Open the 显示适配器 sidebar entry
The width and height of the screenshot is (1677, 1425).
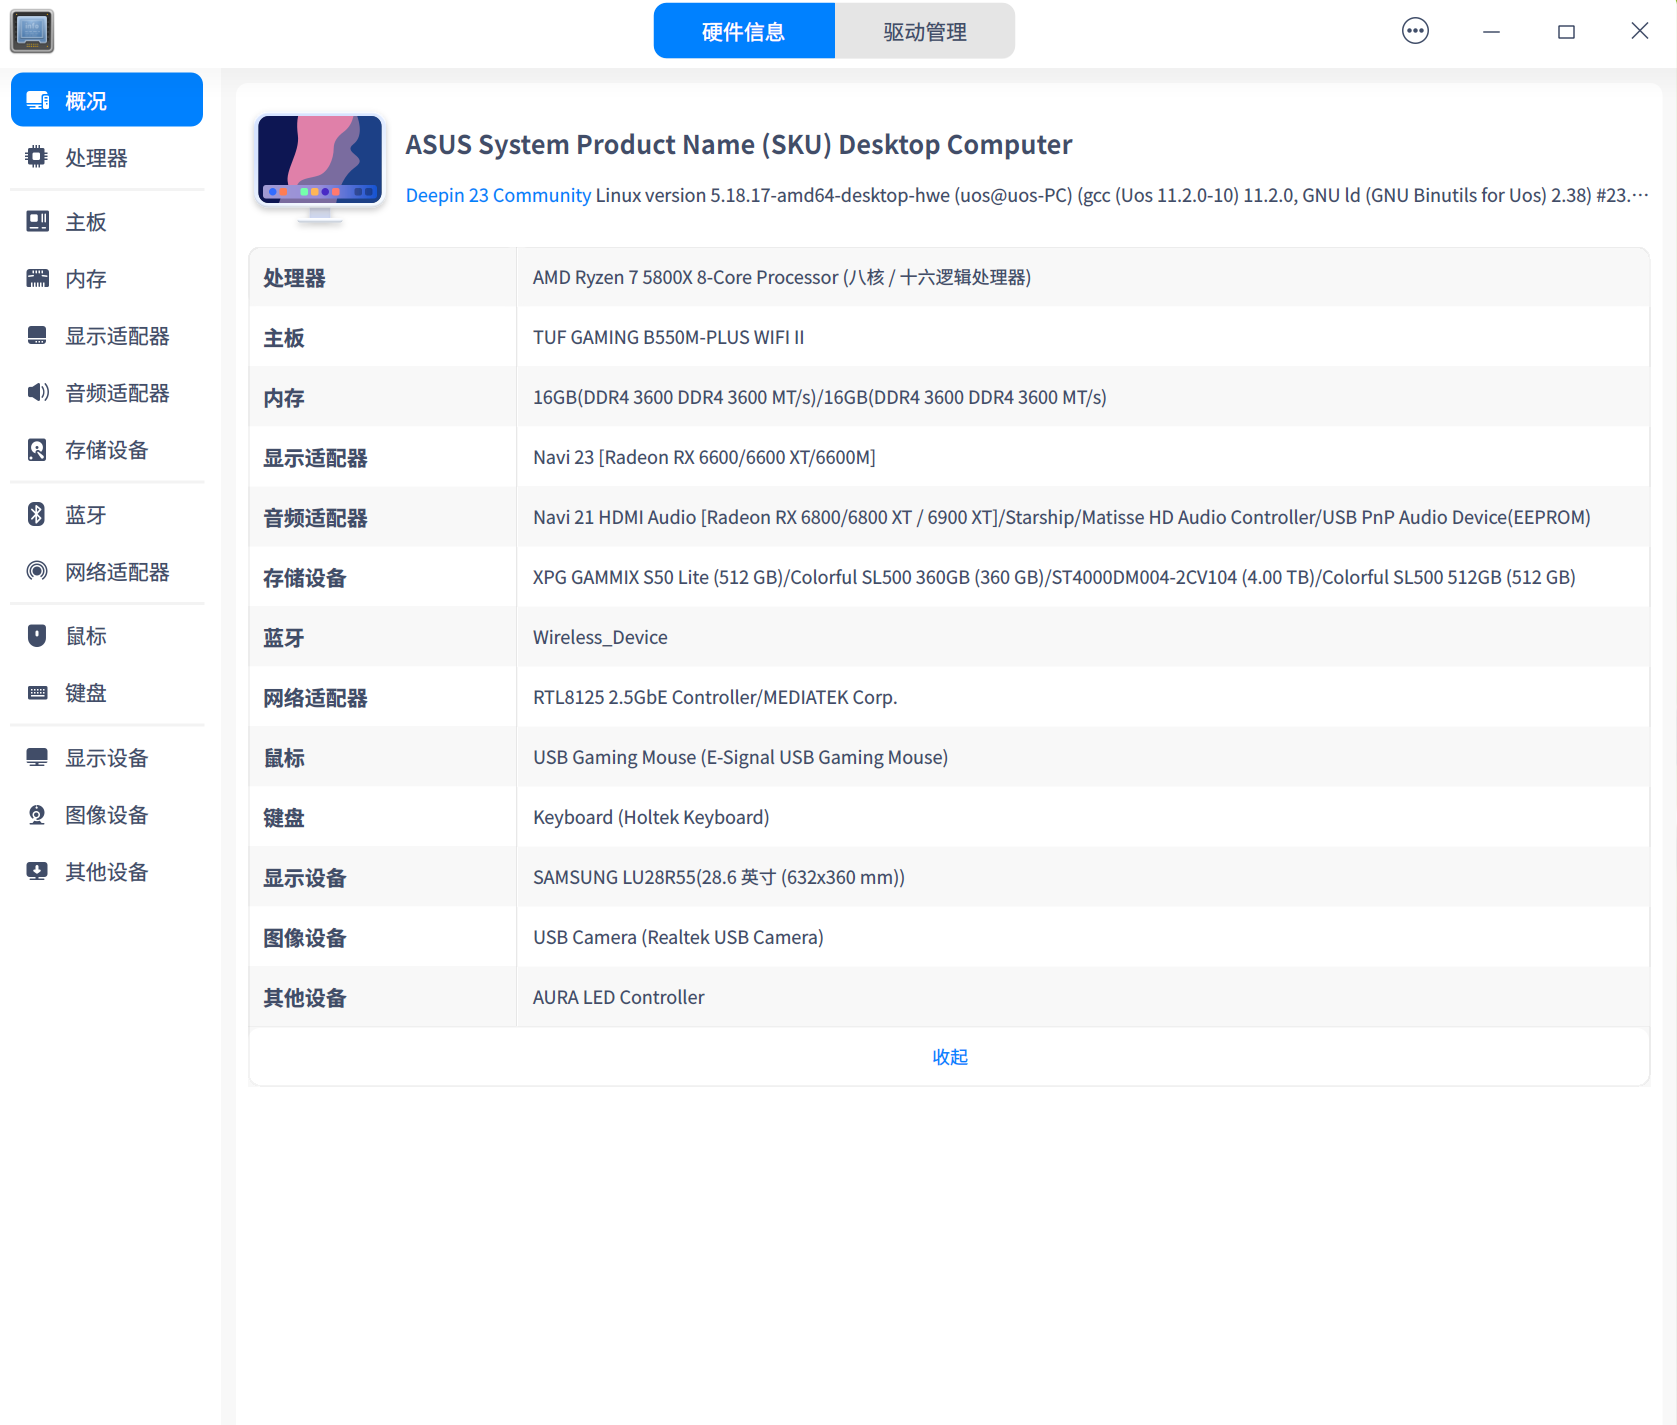tap(107, 335)
